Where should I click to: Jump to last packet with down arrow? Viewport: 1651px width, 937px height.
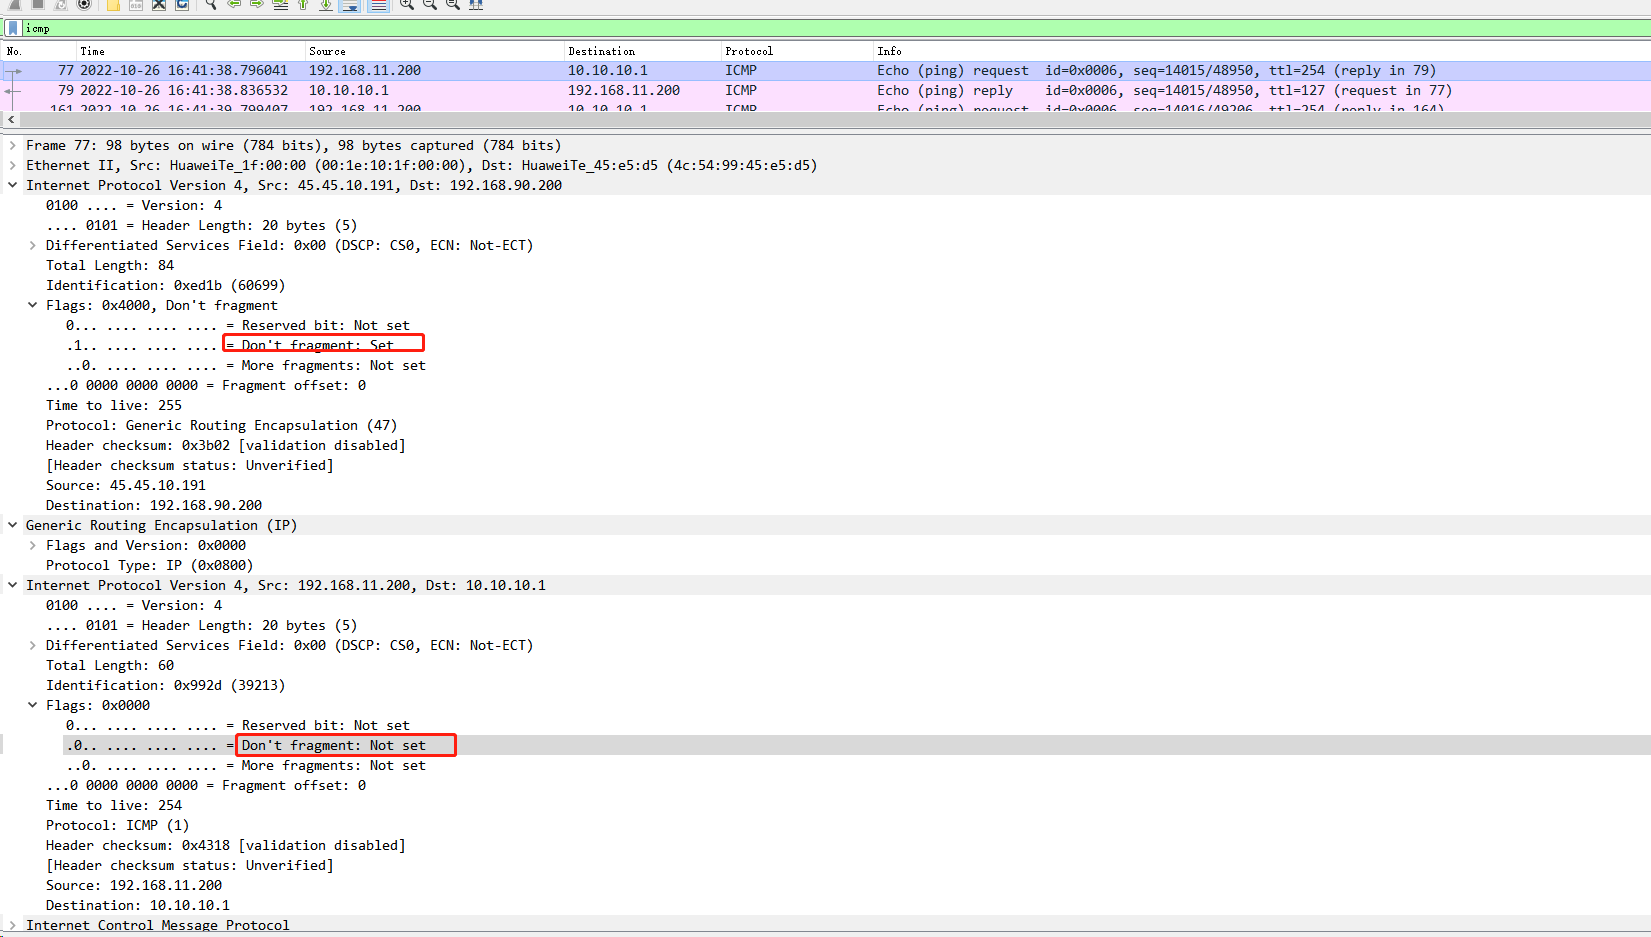[326, 4]
